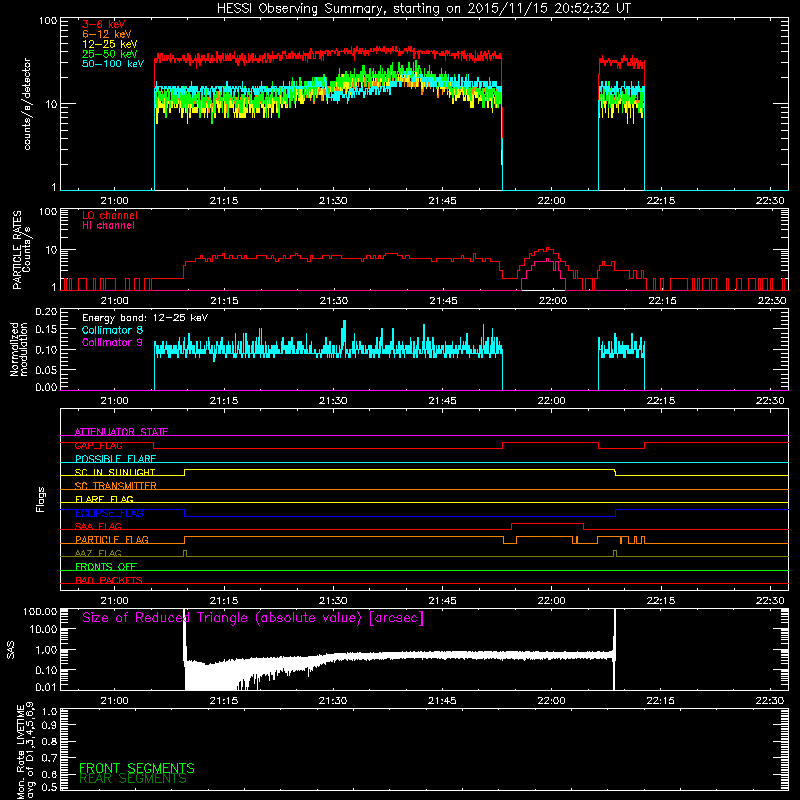This screenshot has width=800, height=800.
Task: Click the 22:15 tick under the Flags plot
Action: [x=661, y=601]
